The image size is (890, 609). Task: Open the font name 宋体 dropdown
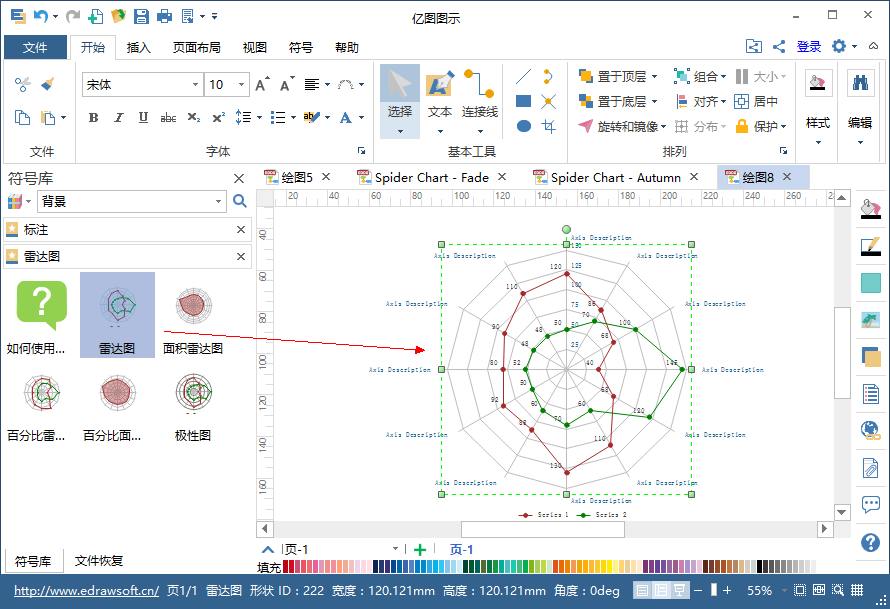pos(195,85)
